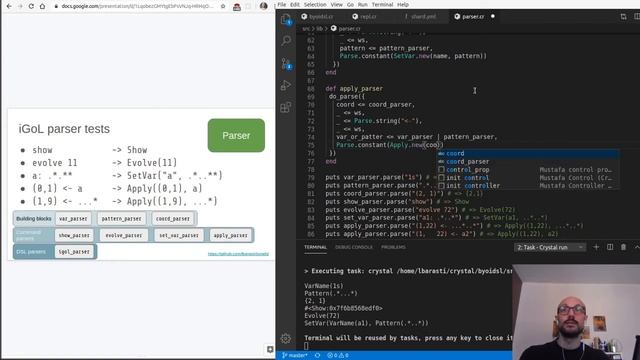This screenshot has height=360, width=640.
Task: Add a new terminal with plus icon
Action: 596,247
